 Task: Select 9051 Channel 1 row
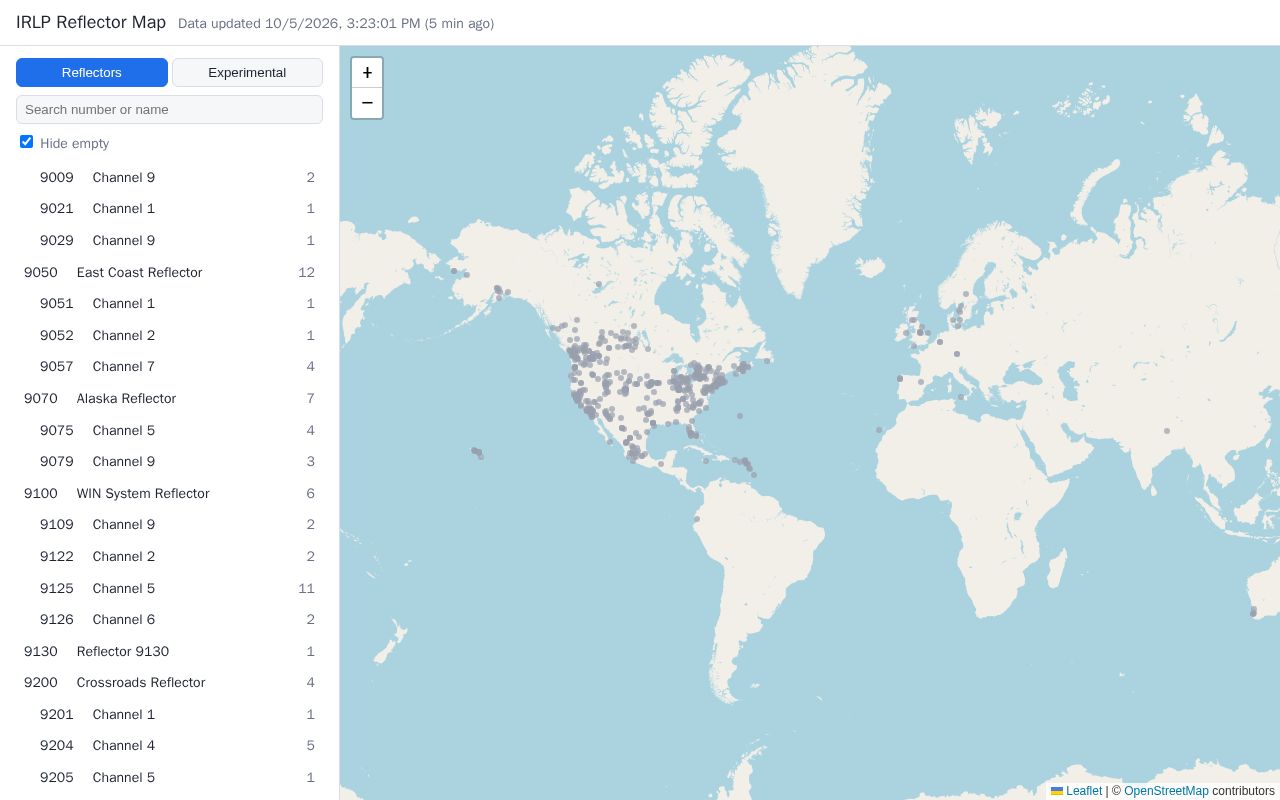[169, 303]
